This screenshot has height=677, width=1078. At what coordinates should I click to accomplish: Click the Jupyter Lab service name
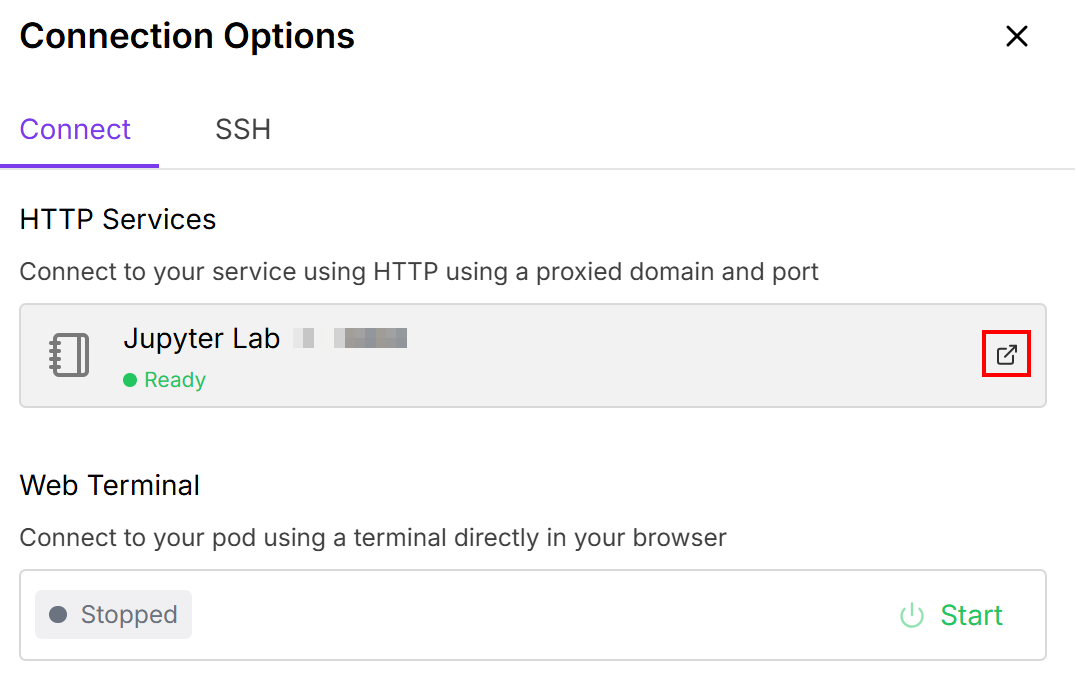201,338
